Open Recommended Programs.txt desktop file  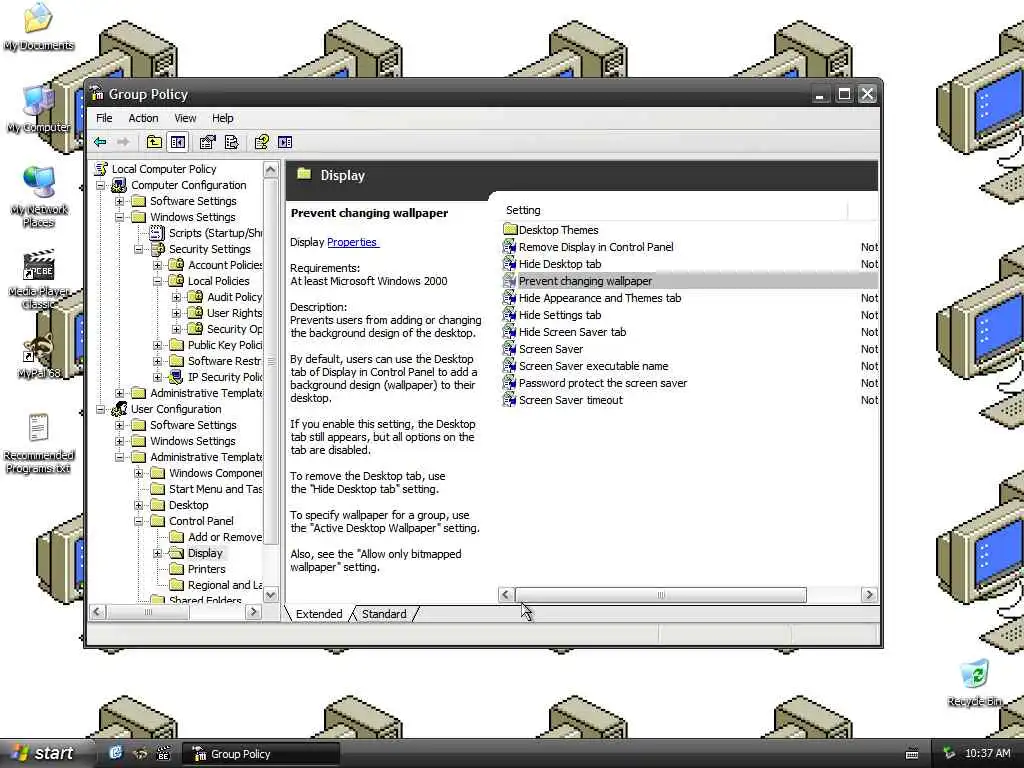(x=39, y=443)
